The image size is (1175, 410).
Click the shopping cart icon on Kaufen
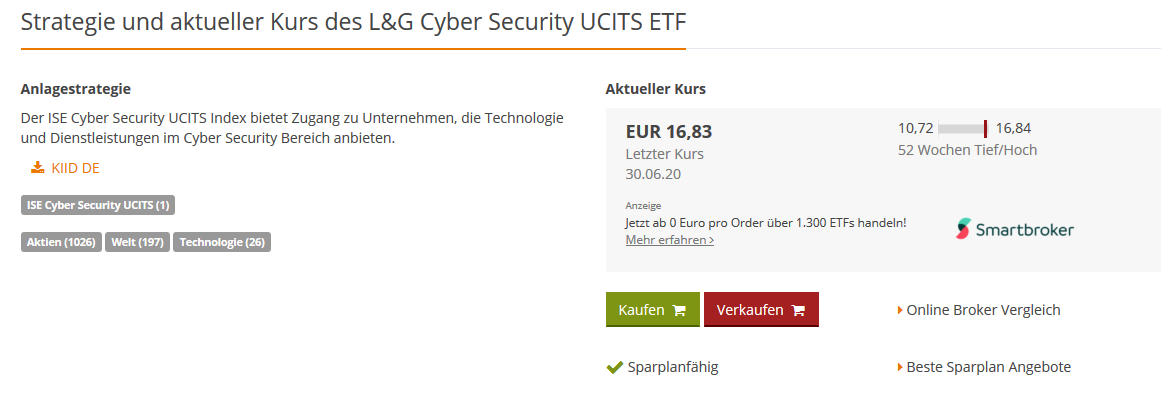pos(679,310)
